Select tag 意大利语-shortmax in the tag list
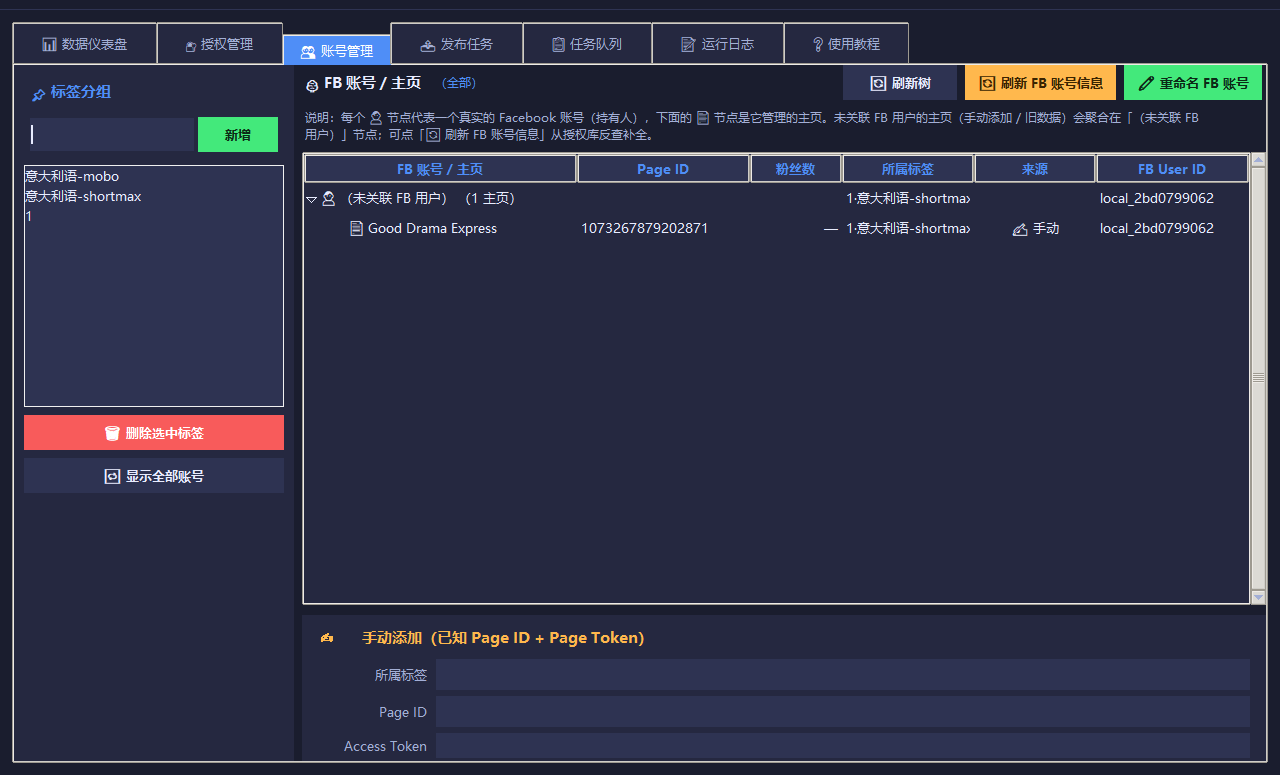This screenshot has height=775, width=1280. pyautogui.click(x=154, y=196)
